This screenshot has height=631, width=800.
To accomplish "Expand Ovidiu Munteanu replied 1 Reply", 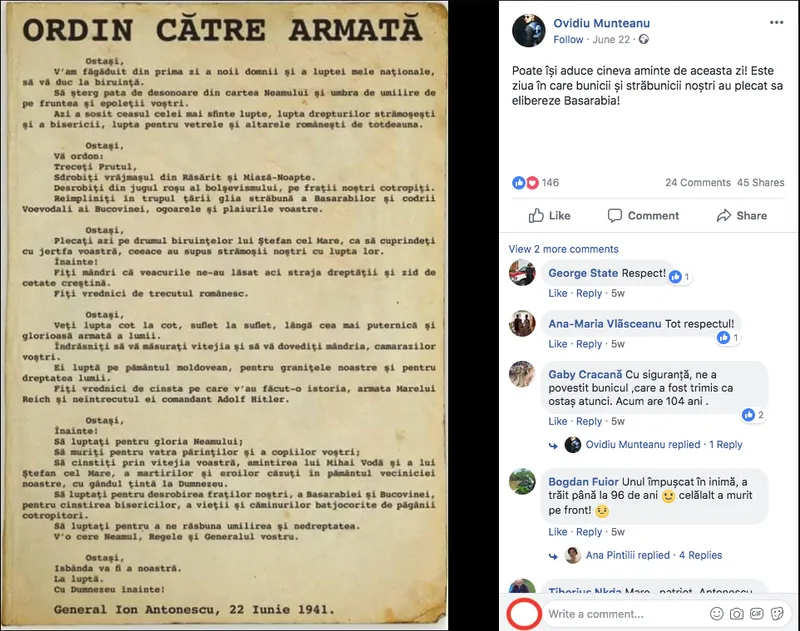I will click(x=664, y=444).
